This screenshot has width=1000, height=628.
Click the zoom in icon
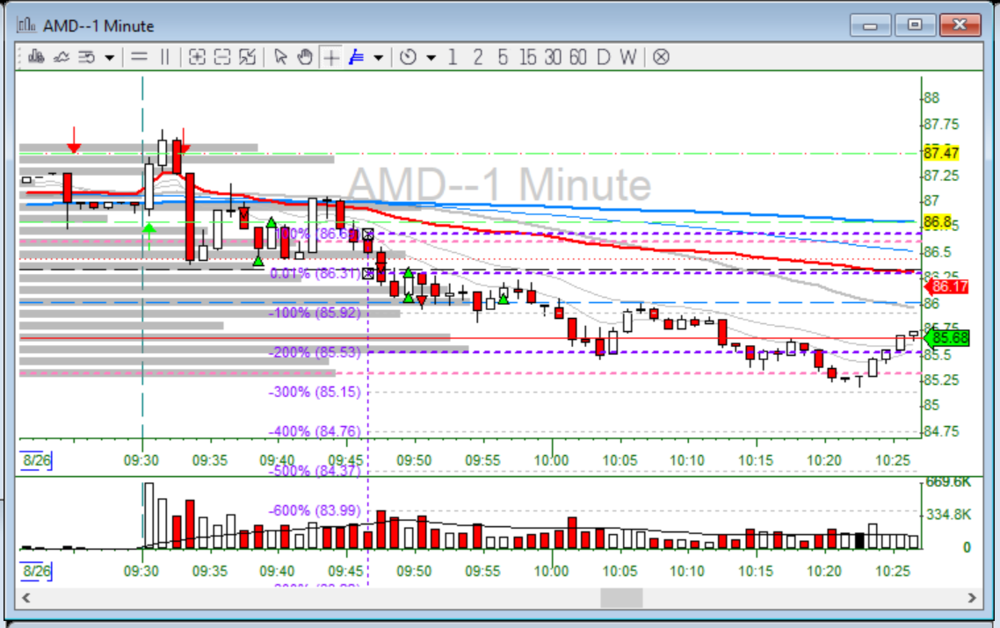coord(197,57)
